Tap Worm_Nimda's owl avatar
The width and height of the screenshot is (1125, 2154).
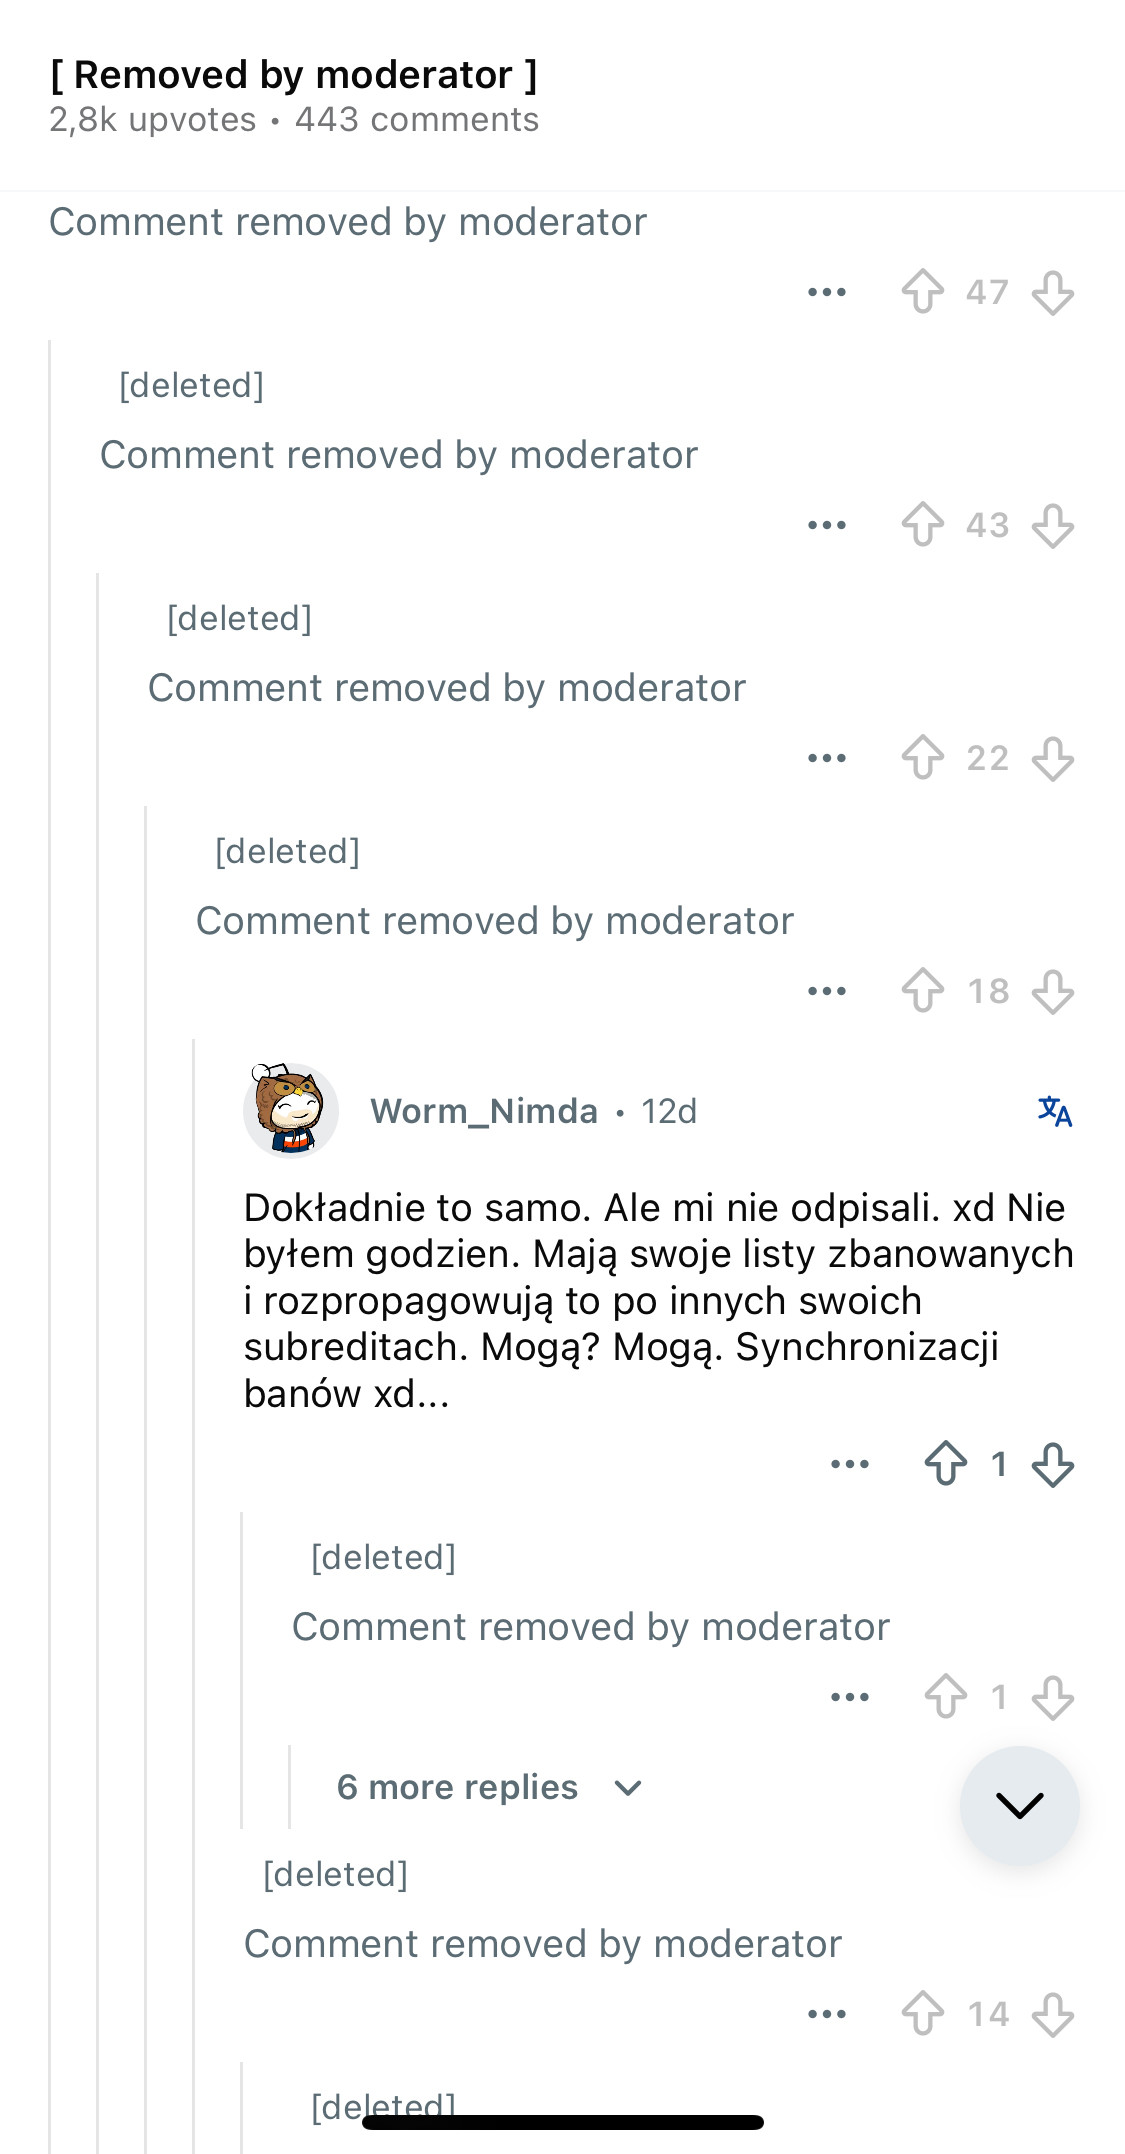pos(291,1110)
